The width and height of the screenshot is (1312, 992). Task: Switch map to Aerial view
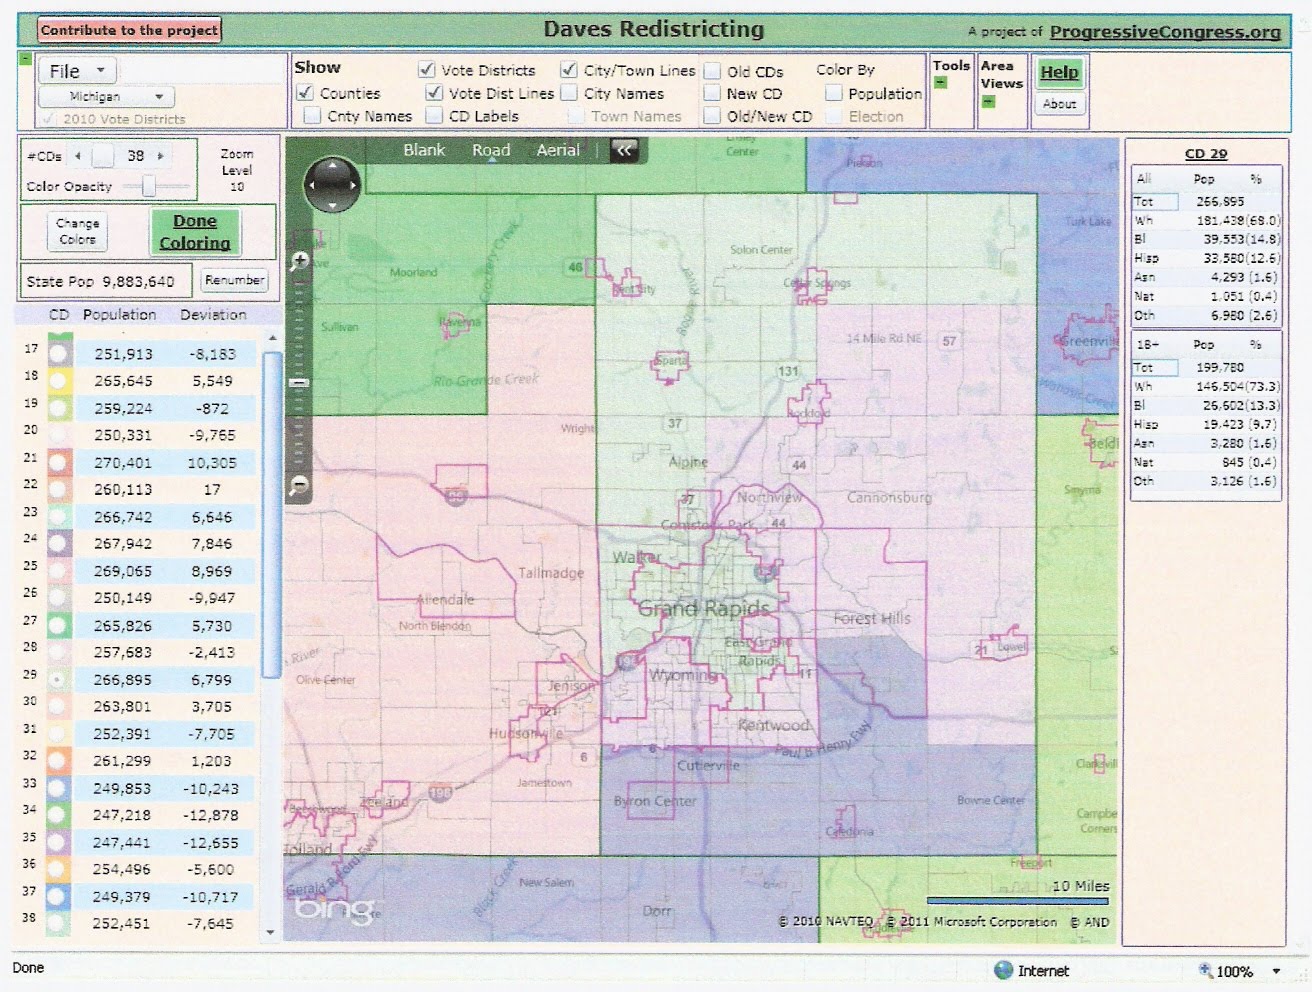coord(558,150)
